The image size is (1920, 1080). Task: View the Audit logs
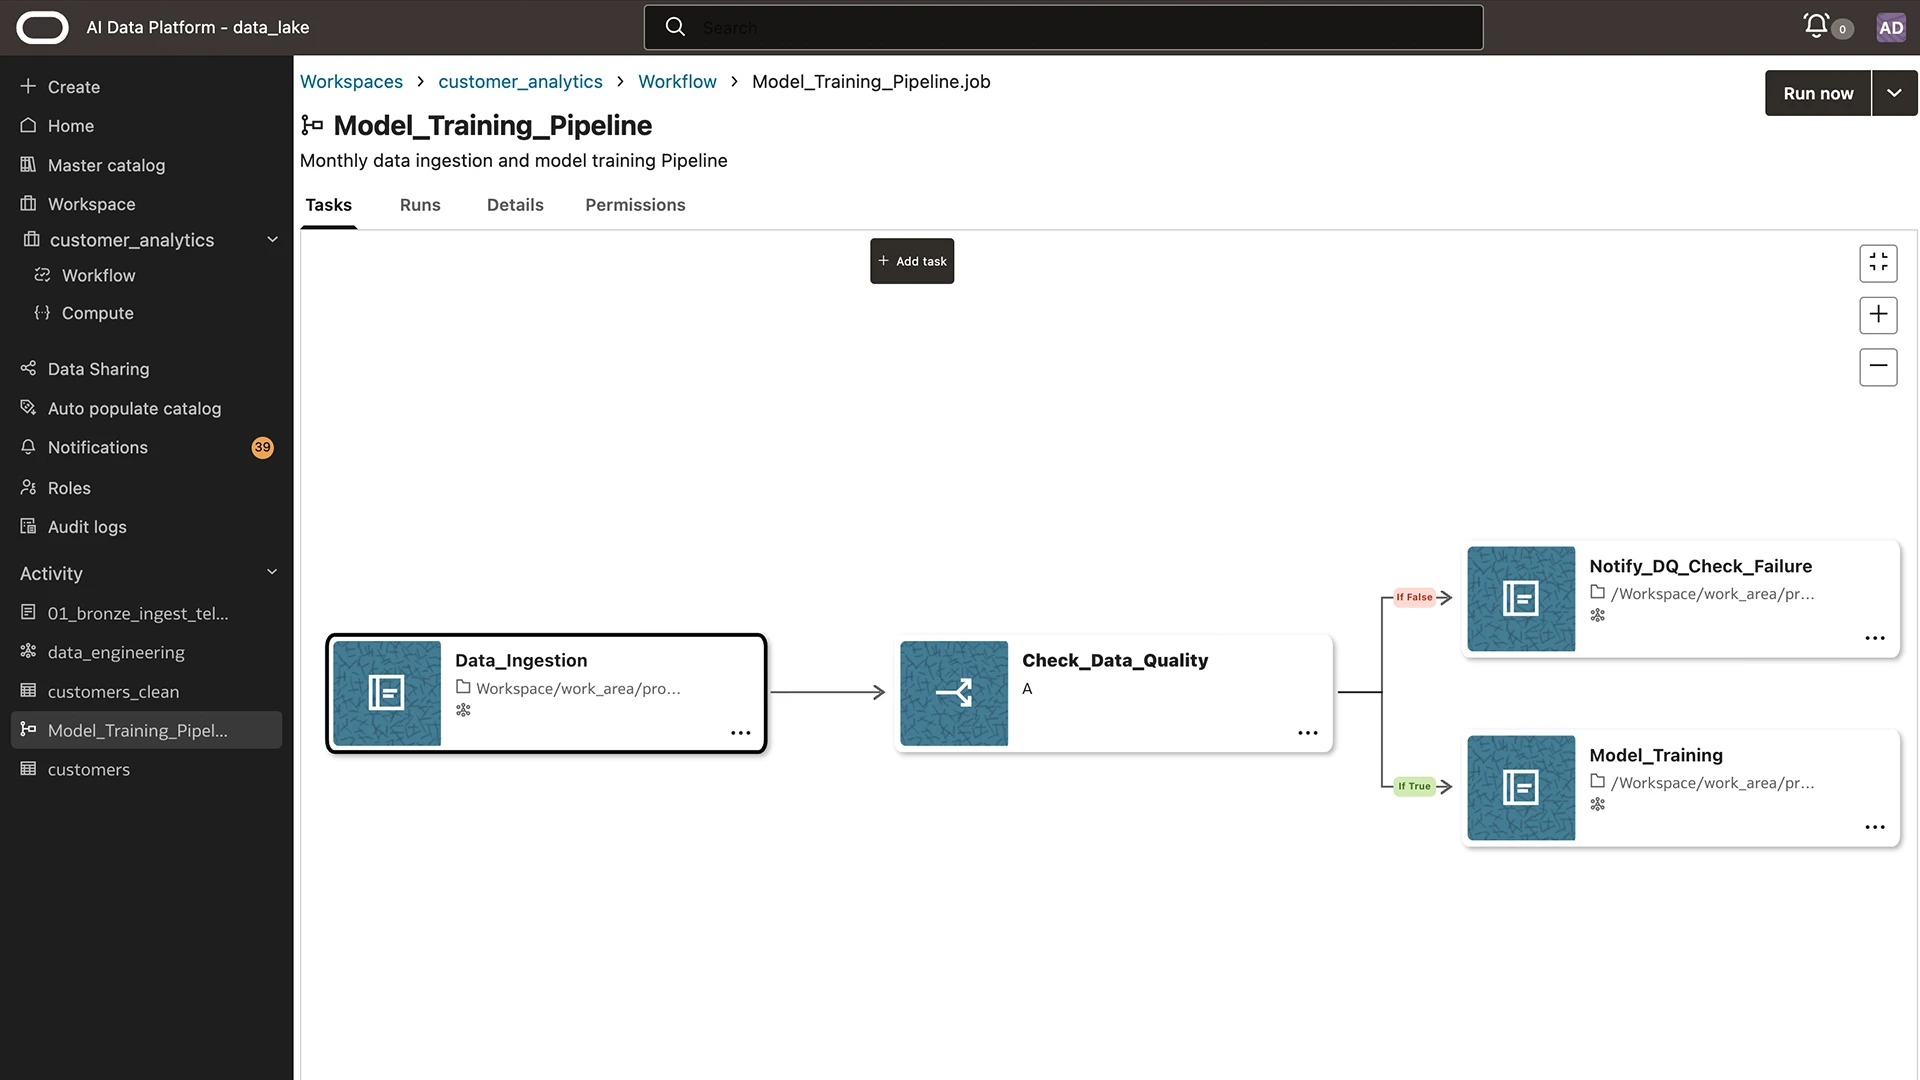[x=86, y=527]
